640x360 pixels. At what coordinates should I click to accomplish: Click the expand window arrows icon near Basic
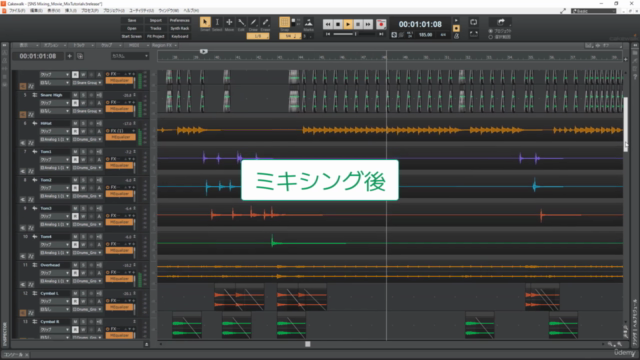(563, 11)
